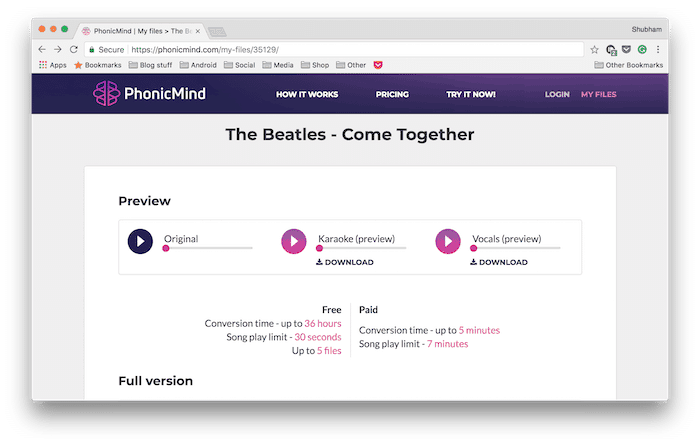Viewport: 700px width, 446px height.
Task: Open the How It Works page
Action: (307, 94)
